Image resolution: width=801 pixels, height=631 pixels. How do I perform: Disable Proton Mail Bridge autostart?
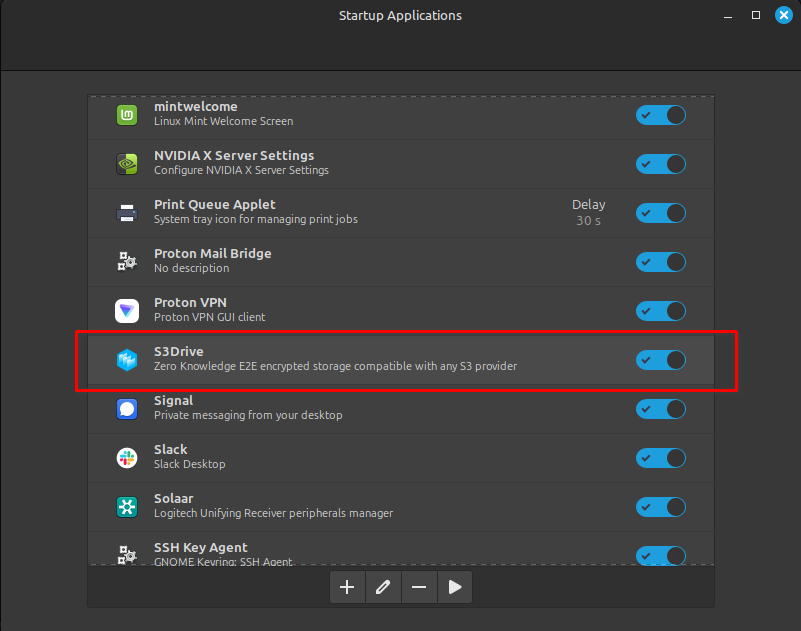point(661,262)
